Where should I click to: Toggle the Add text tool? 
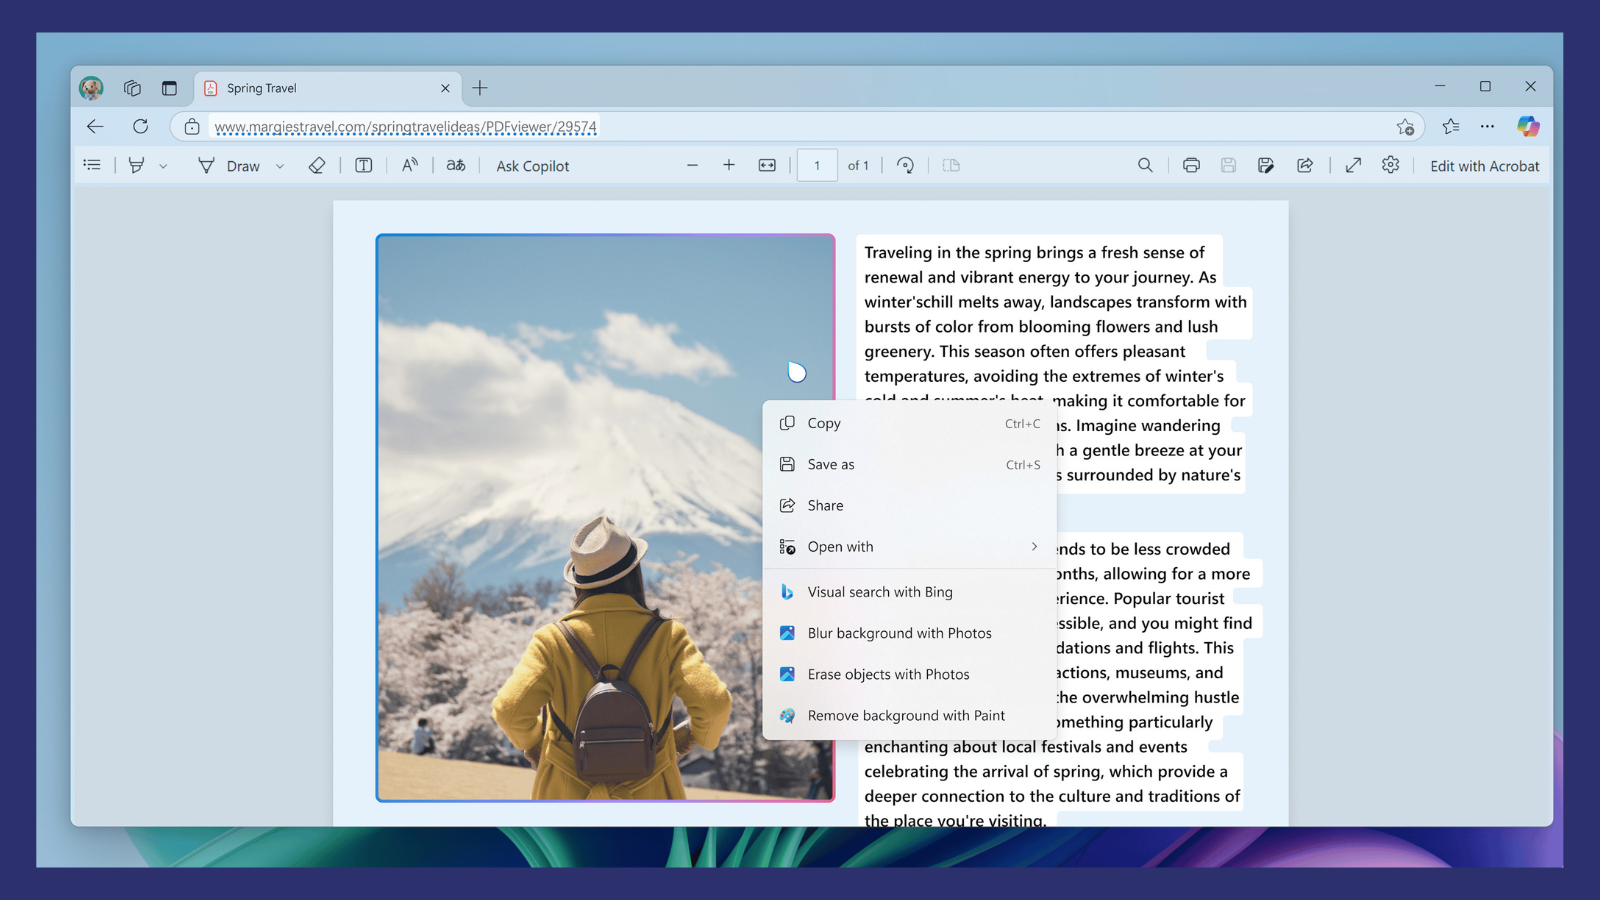pos(364,166)
